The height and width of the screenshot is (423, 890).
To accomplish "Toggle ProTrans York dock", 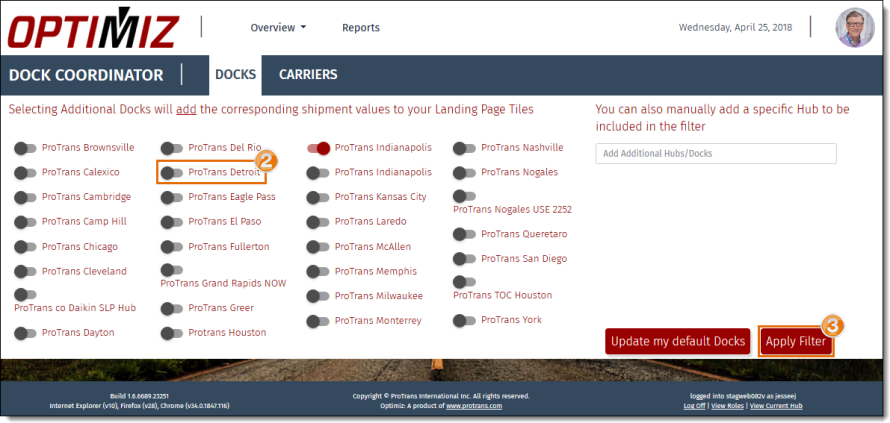I will point(464,321).
